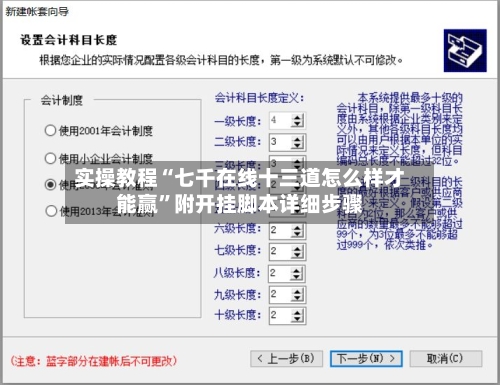Click the 新建帐套向导 window title
Viewport: 500px width, 385px height.
(37, 12)
